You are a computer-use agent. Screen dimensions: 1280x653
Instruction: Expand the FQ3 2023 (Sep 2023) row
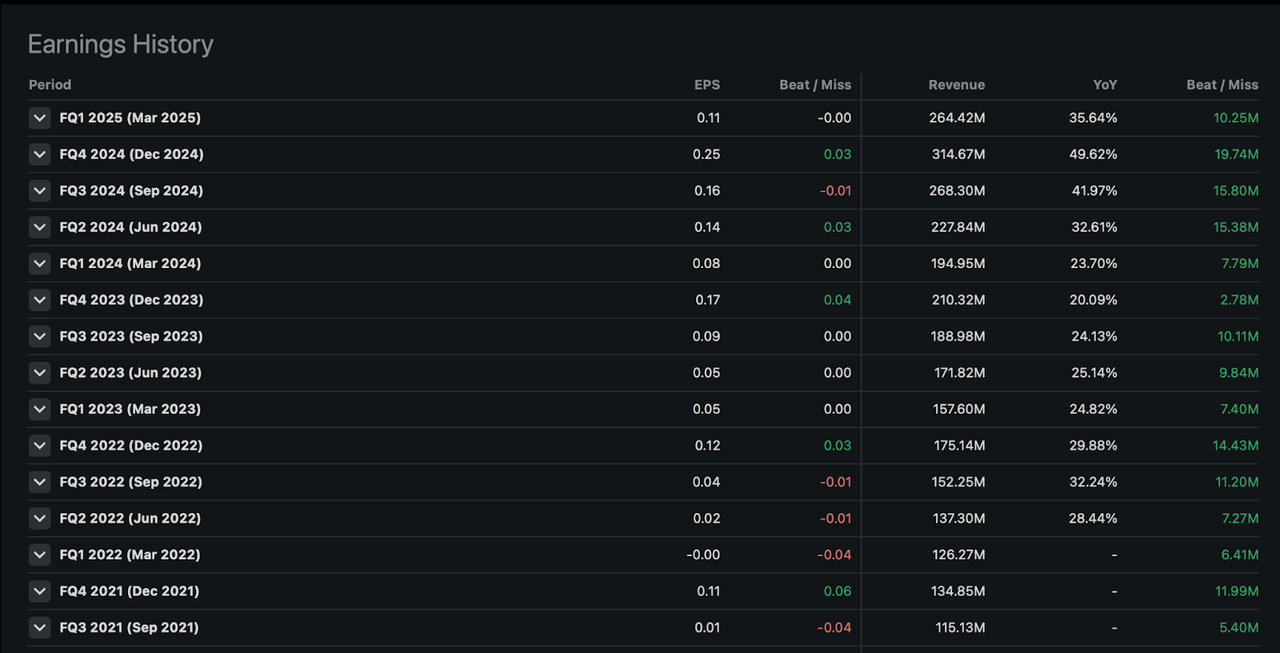pyautogui.click(x=40, y=336)
